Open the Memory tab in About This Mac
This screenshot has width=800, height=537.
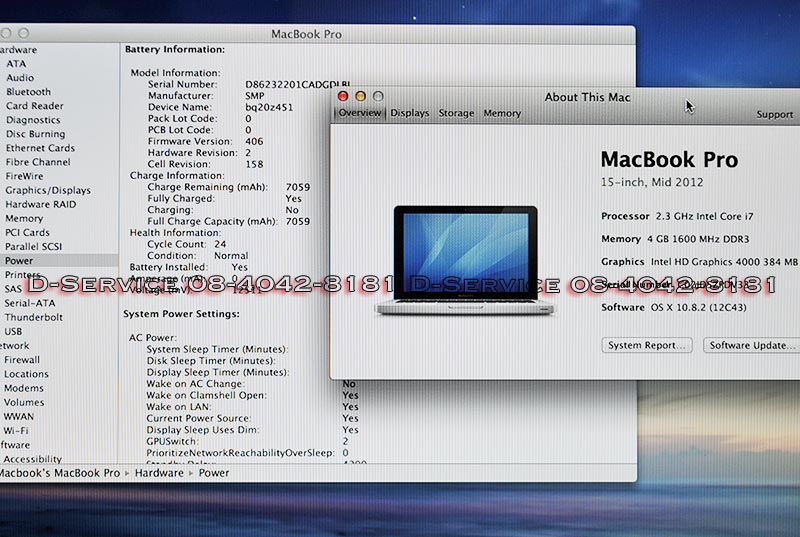(x=502, y=113)
